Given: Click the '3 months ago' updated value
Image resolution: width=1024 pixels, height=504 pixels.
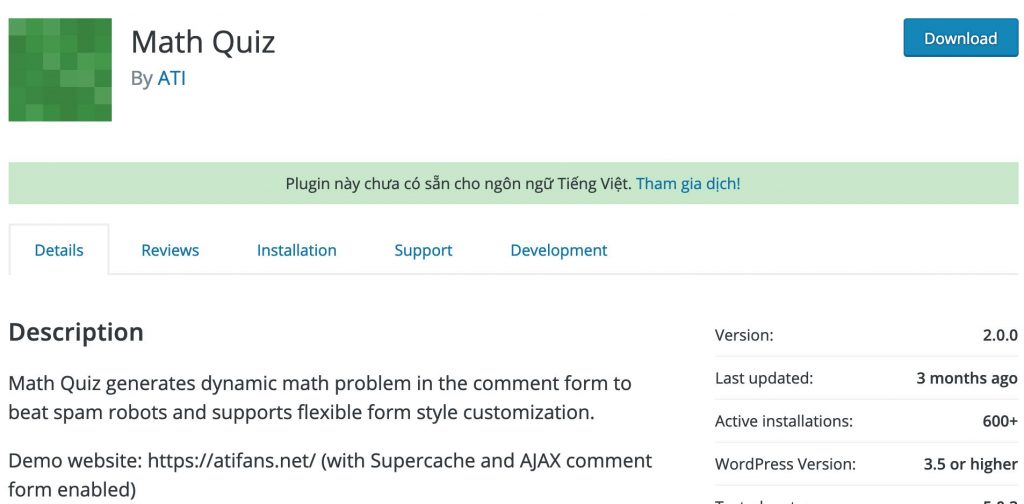Looking at the screenshot, I should coord(966,379).
